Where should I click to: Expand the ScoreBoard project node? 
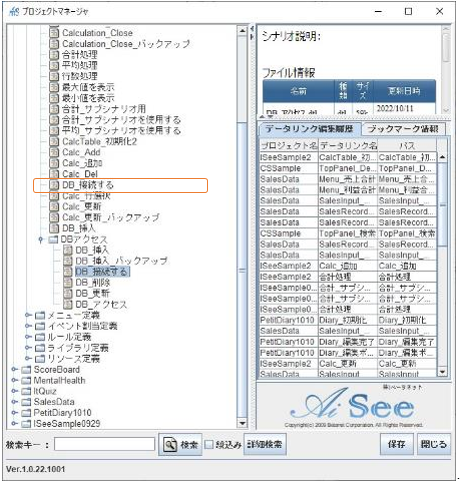14,369
